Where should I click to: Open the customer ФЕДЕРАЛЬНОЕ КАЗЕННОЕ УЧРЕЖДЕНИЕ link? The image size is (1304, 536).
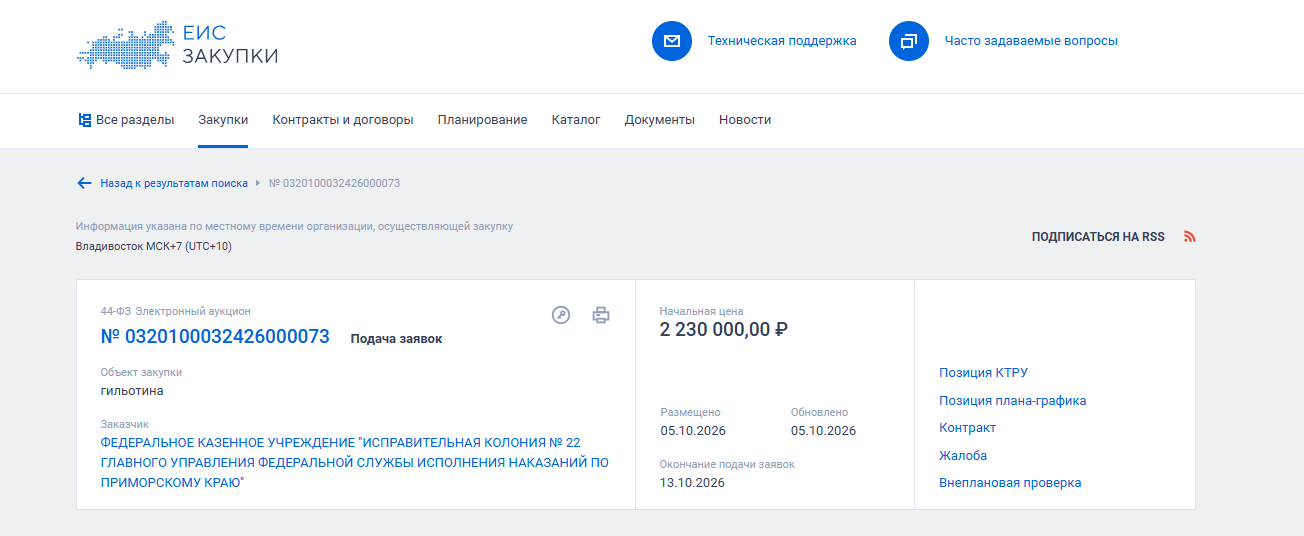pos(355,462)
